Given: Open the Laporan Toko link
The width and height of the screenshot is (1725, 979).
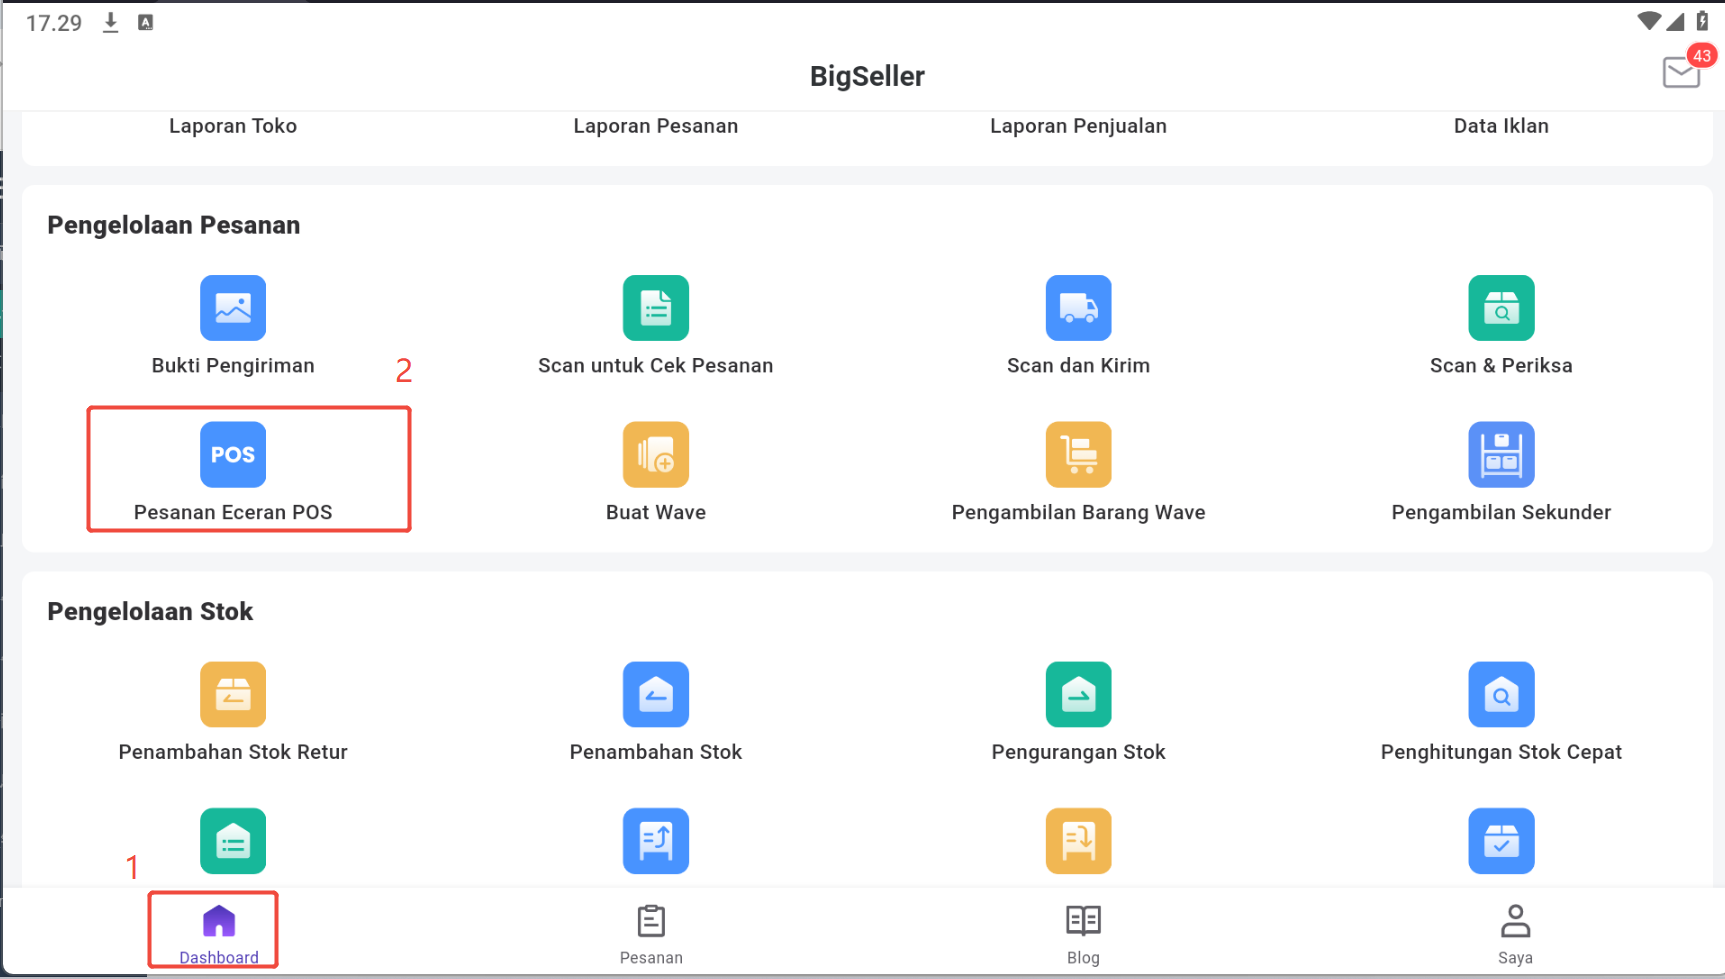Looking at the screenshot, I should pyautogui.click(x=233, y=126).
